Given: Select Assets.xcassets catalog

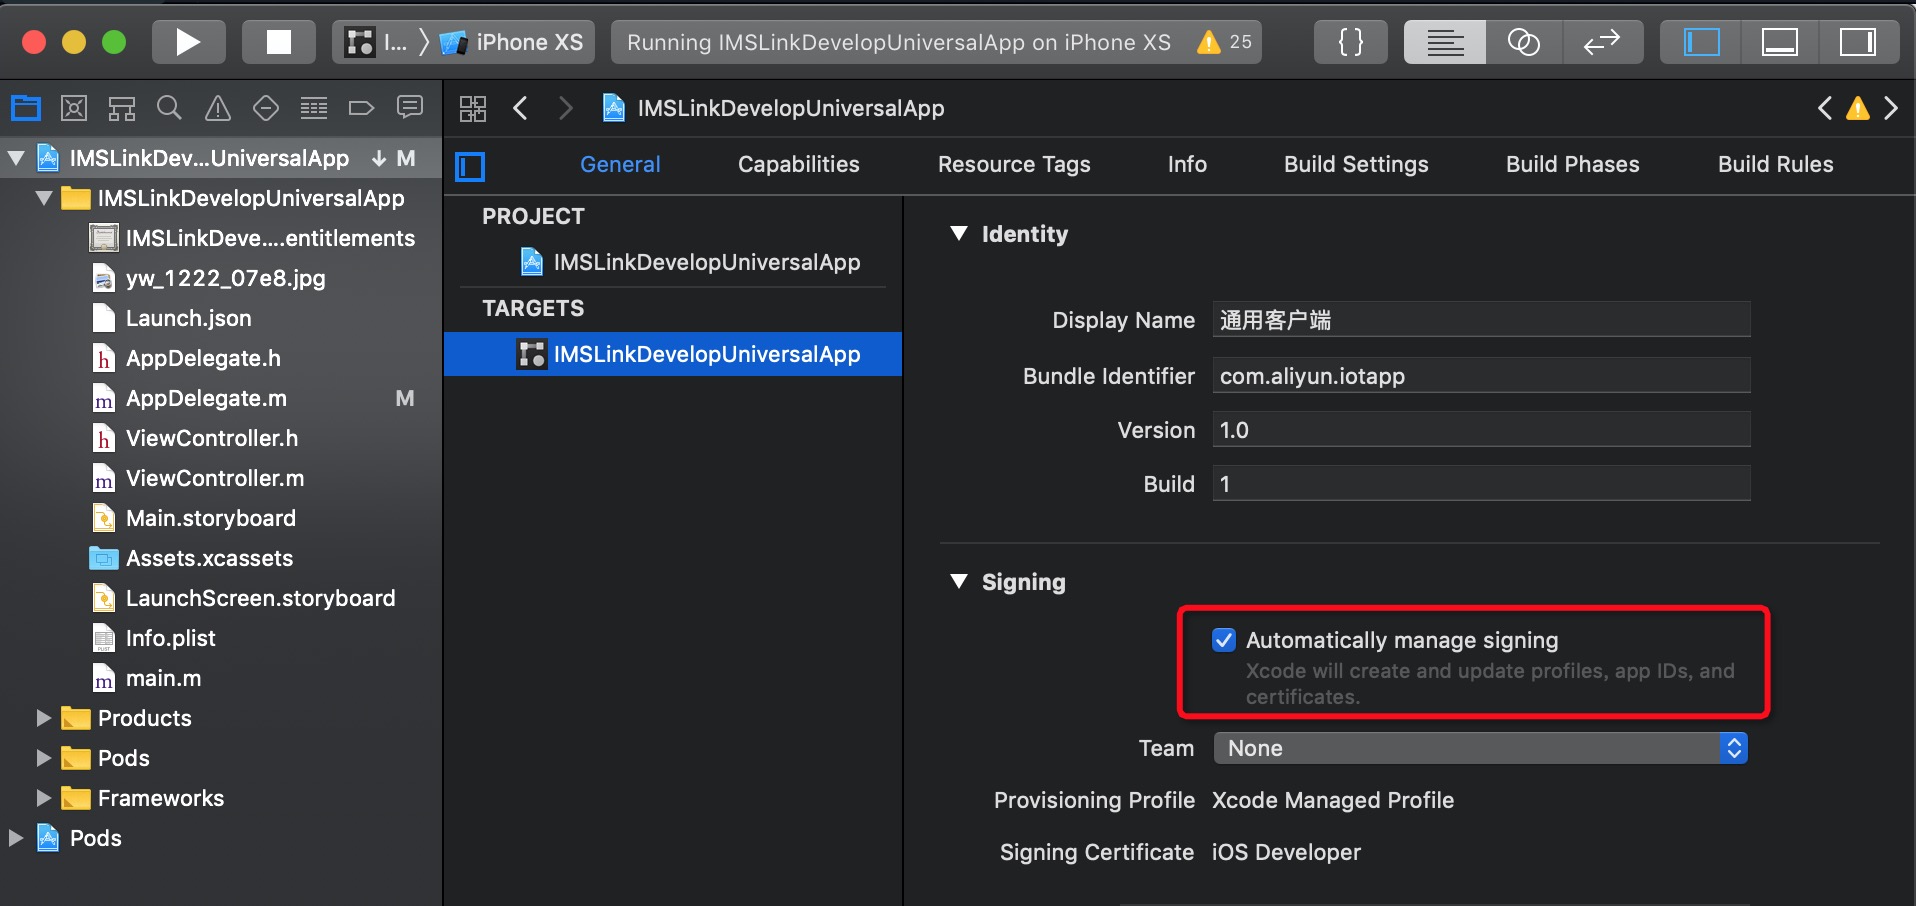Looking at the screenshot, I should (x=191, y=558).
